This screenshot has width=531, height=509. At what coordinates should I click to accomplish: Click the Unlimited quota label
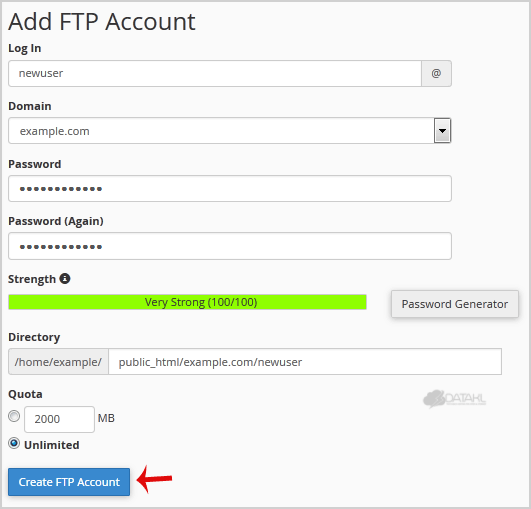(x=52, y=445)
